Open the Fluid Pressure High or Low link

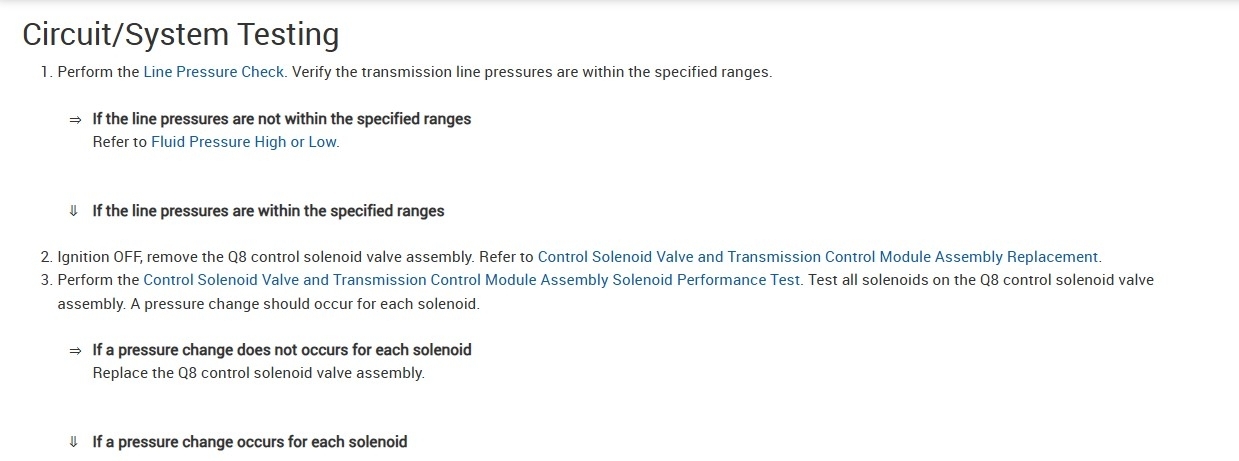(244, 142)
